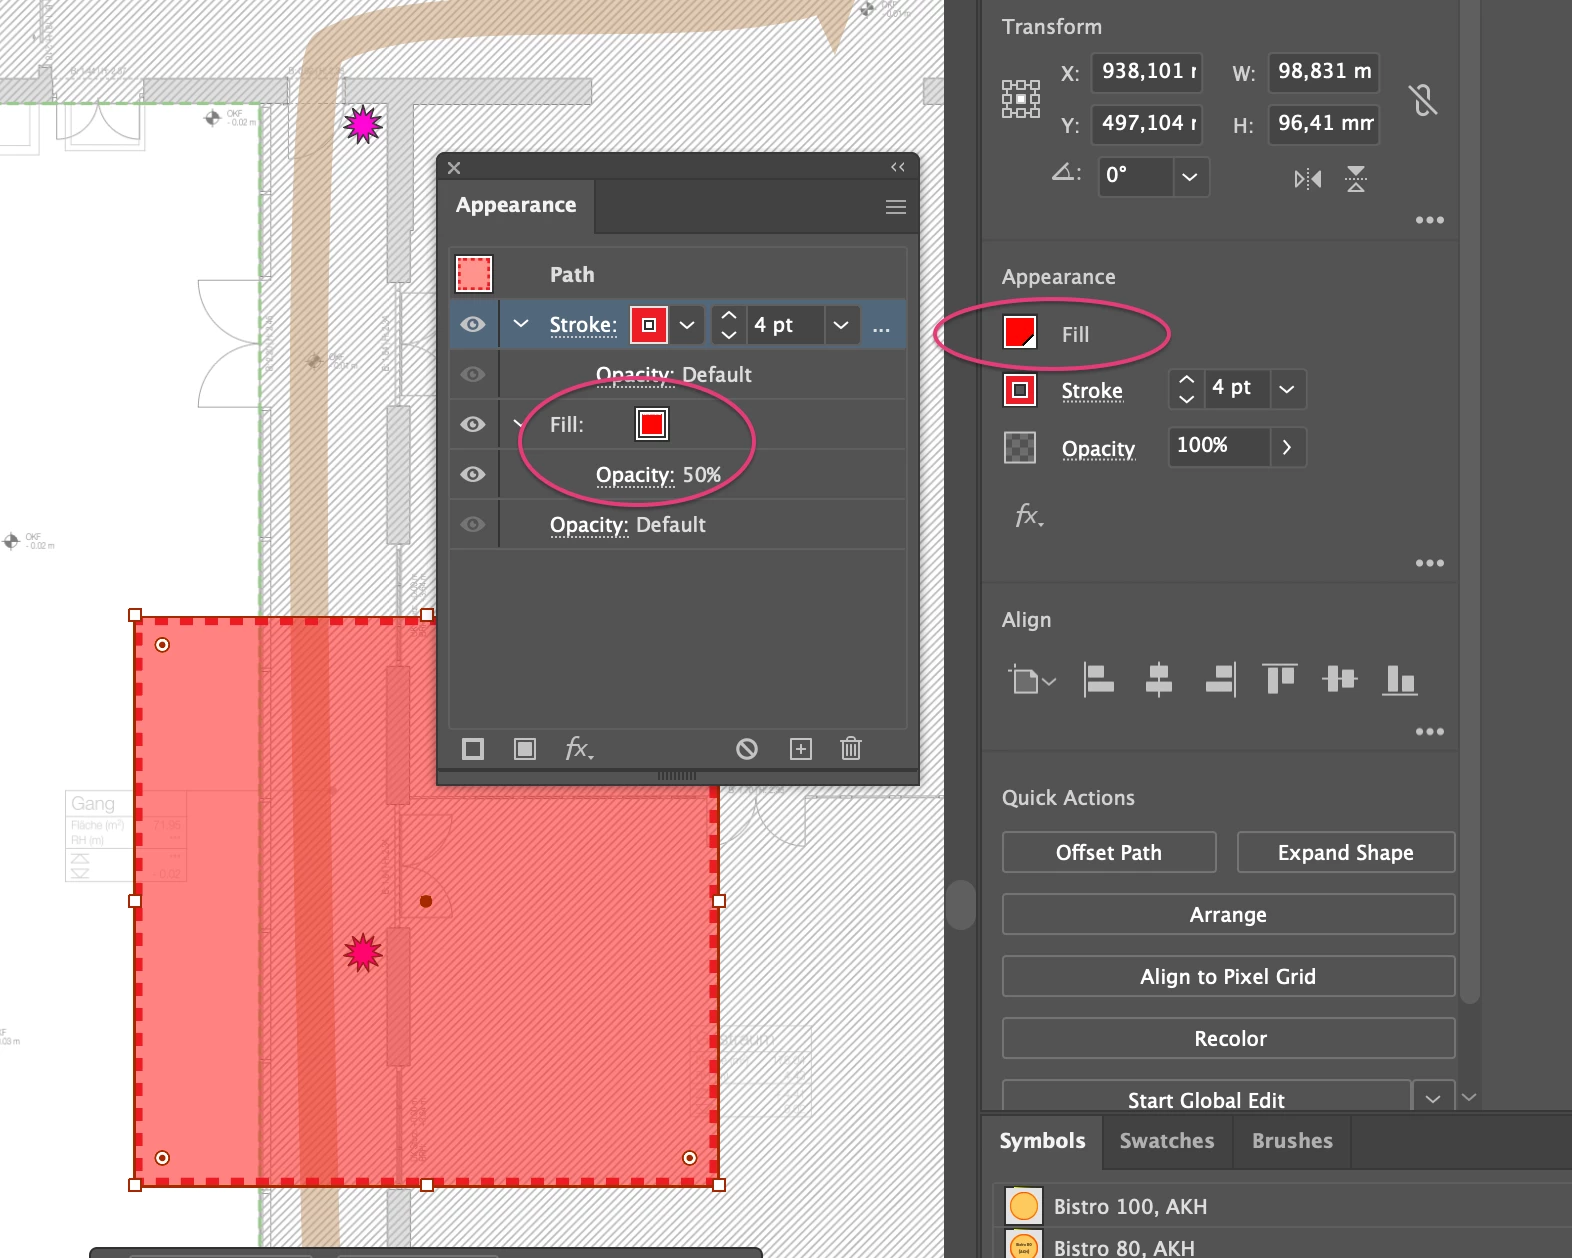The height and width of the screenshot is (1258, 1572).
Task: Open stroke weight dropdown in floating Appearance panel
Action: pyautogui.click(x=841, y=325)
